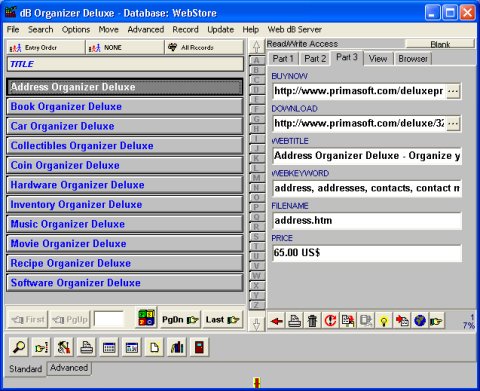
Task: Open the BUYNOW field ellipsis button
Action: point(453,91)
